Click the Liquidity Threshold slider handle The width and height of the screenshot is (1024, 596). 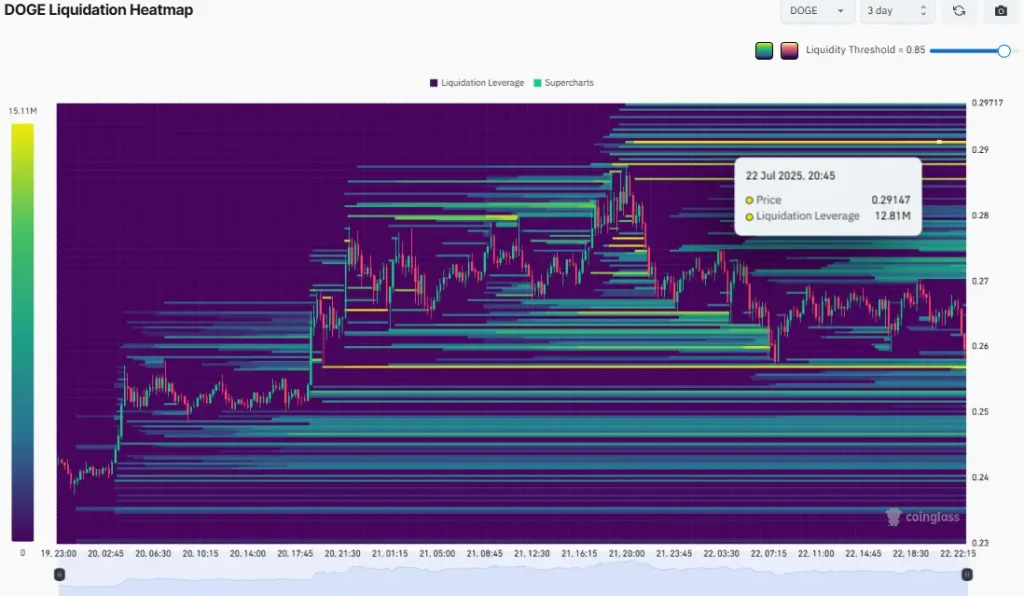(1004, 51)
